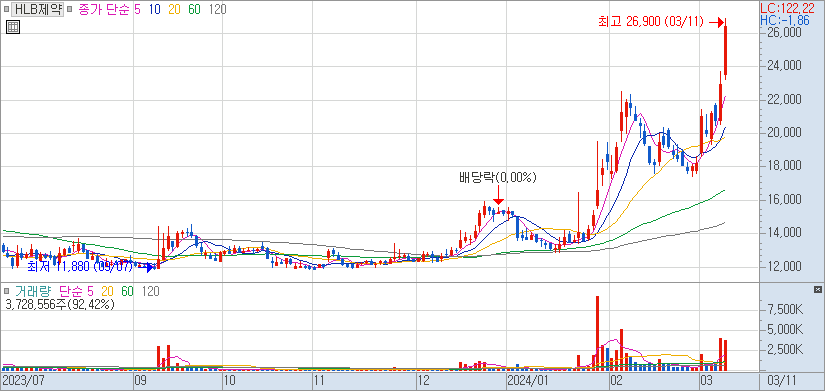Click the 12,000 price axis label
This screenshot has width=825, height=391.
(784, 267)
